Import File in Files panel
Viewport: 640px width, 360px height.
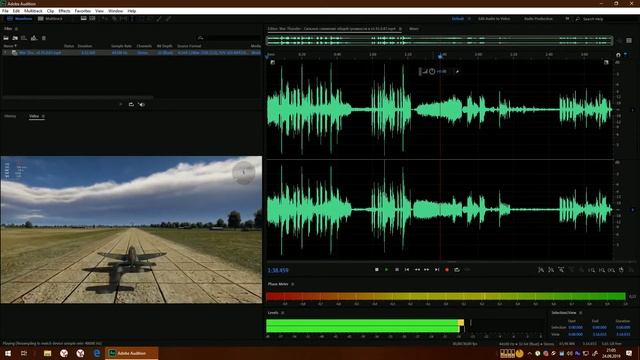(15, 38)
